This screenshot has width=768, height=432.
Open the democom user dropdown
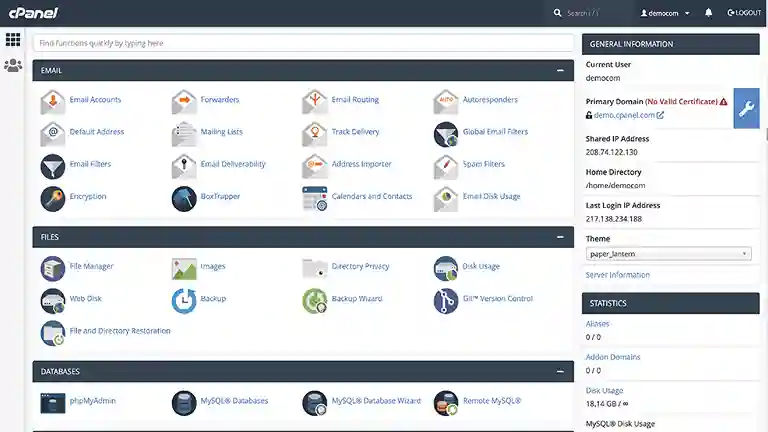click(665, 13)
